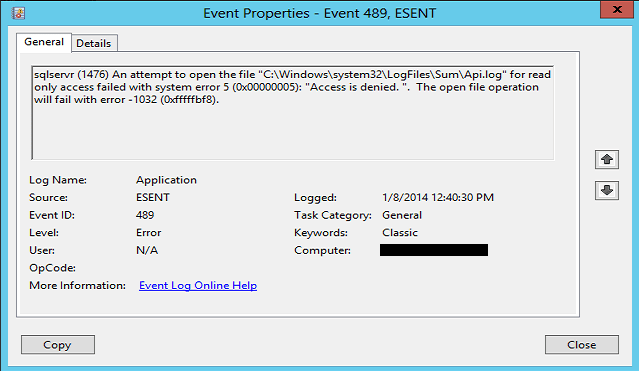Click the "sqlservr (1476)" text in description
639x371 pixels.
click(x=72, y=75)
